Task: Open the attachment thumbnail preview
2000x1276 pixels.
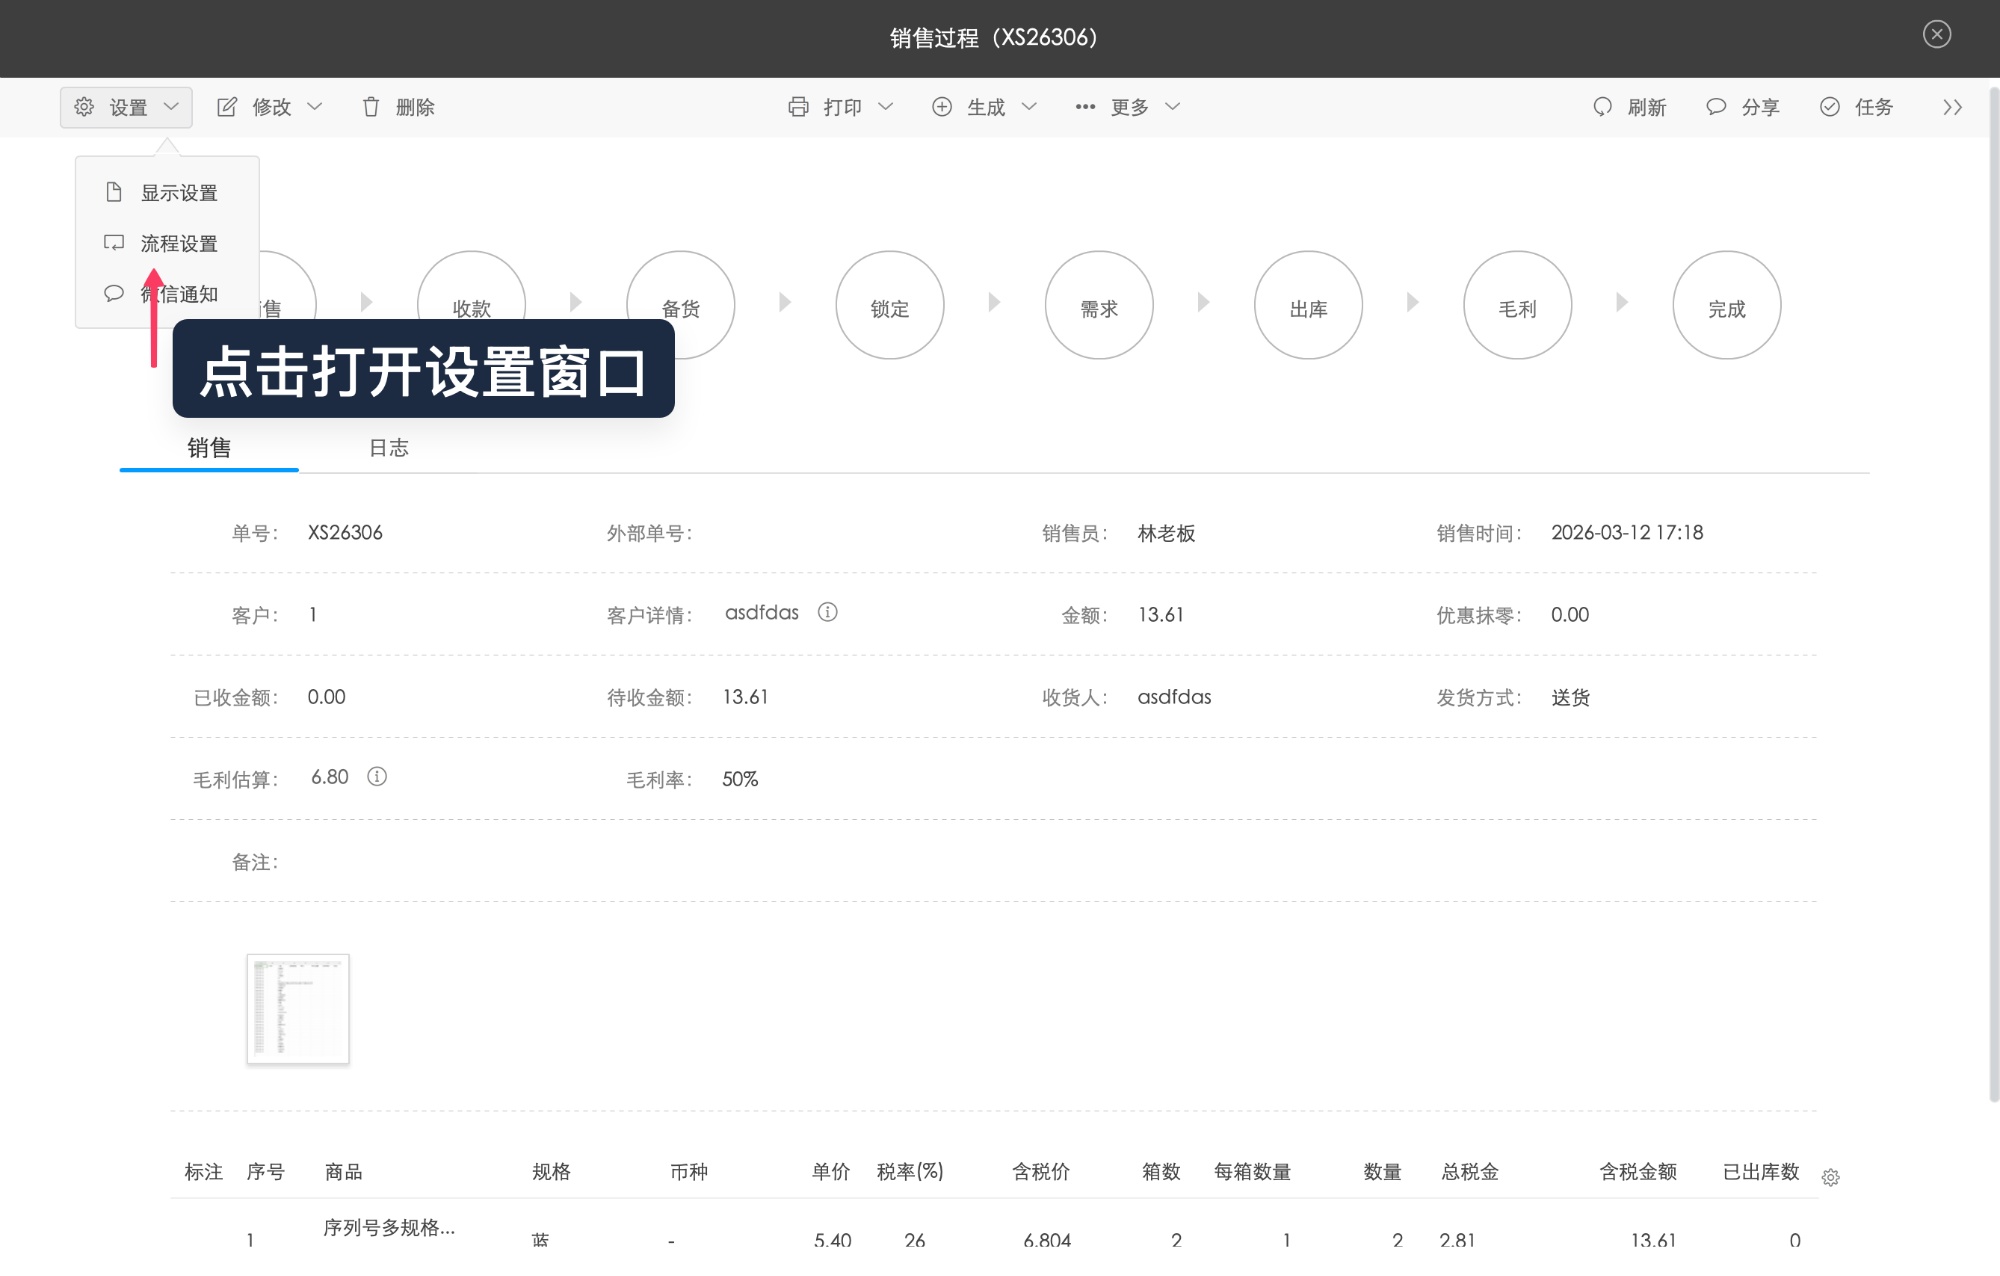Action: coord(297,1008)
